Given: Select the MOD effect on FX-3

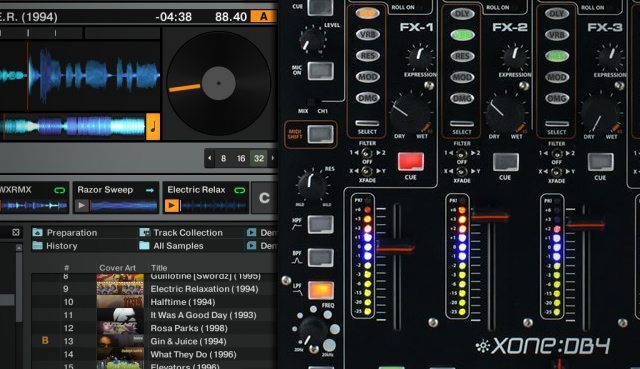Looking at the screenshot, I should click(557, 77).
